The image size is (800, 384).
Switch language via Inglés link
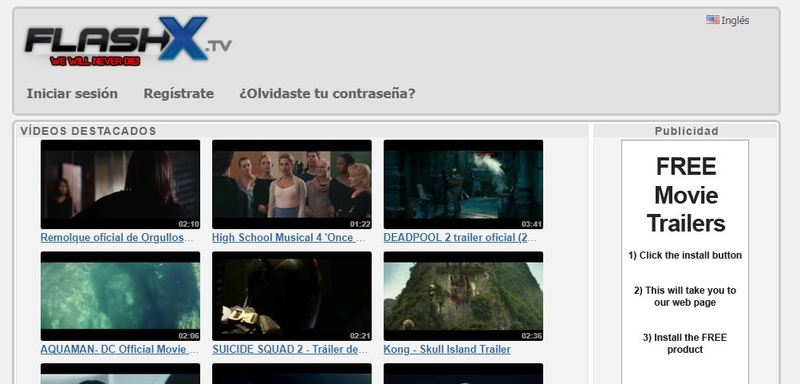[x=735, y=20]
